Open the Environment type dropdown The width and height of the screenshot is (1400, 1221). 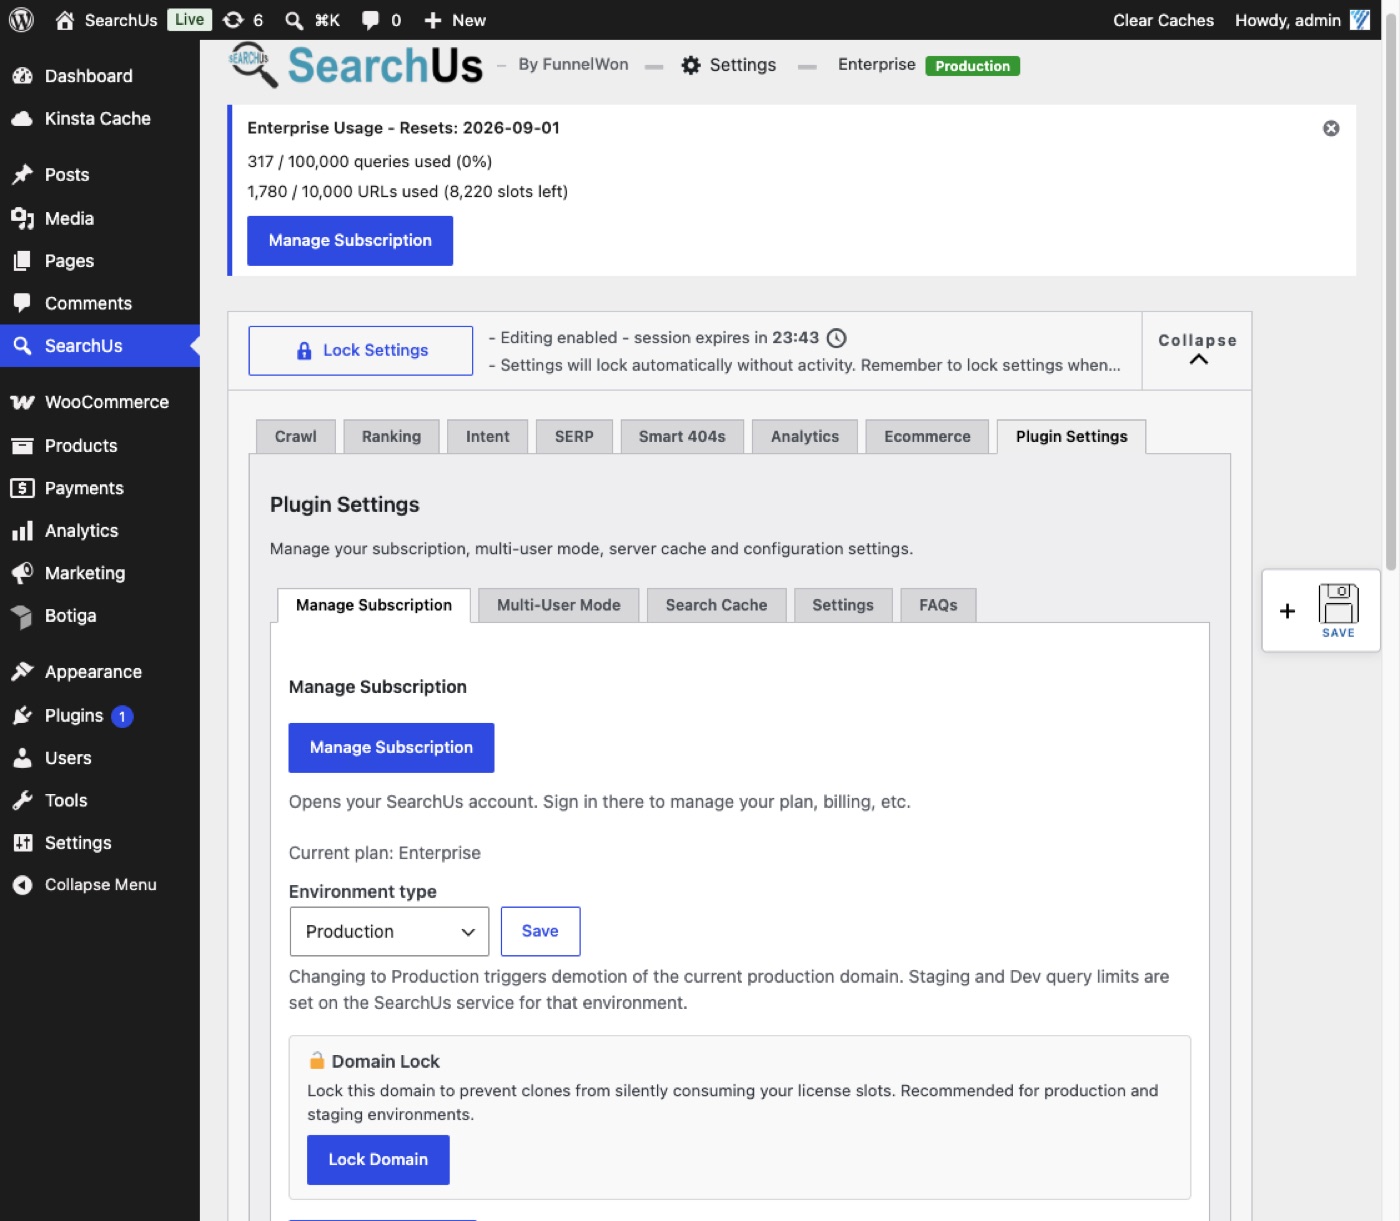click(x=389, y=932)
